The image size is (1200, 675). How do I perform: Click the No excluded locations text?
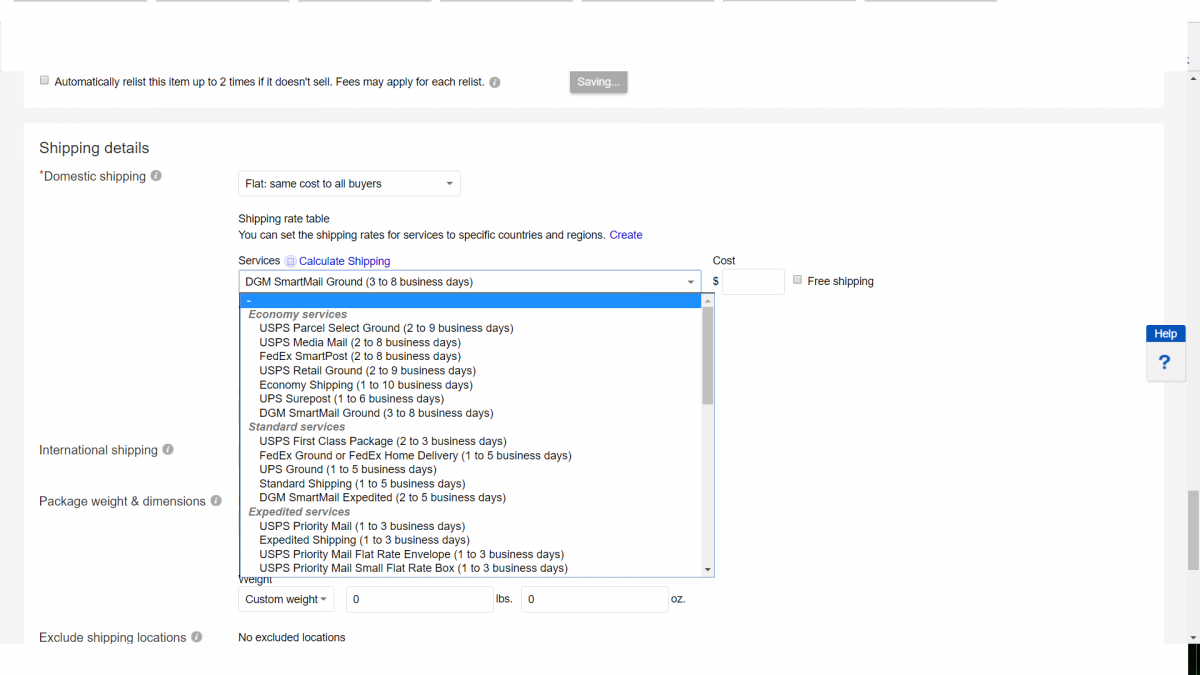point(292,637)
